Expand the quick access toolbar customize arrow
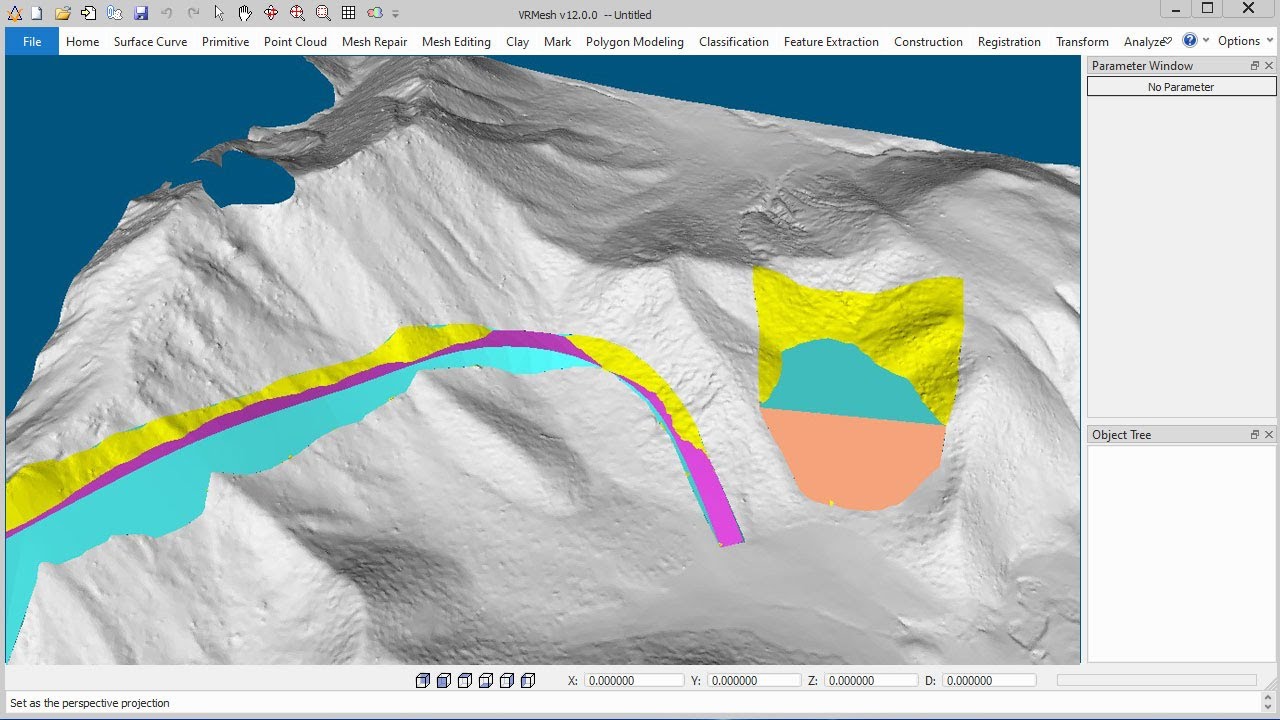1280x720 pixels. 396,14
